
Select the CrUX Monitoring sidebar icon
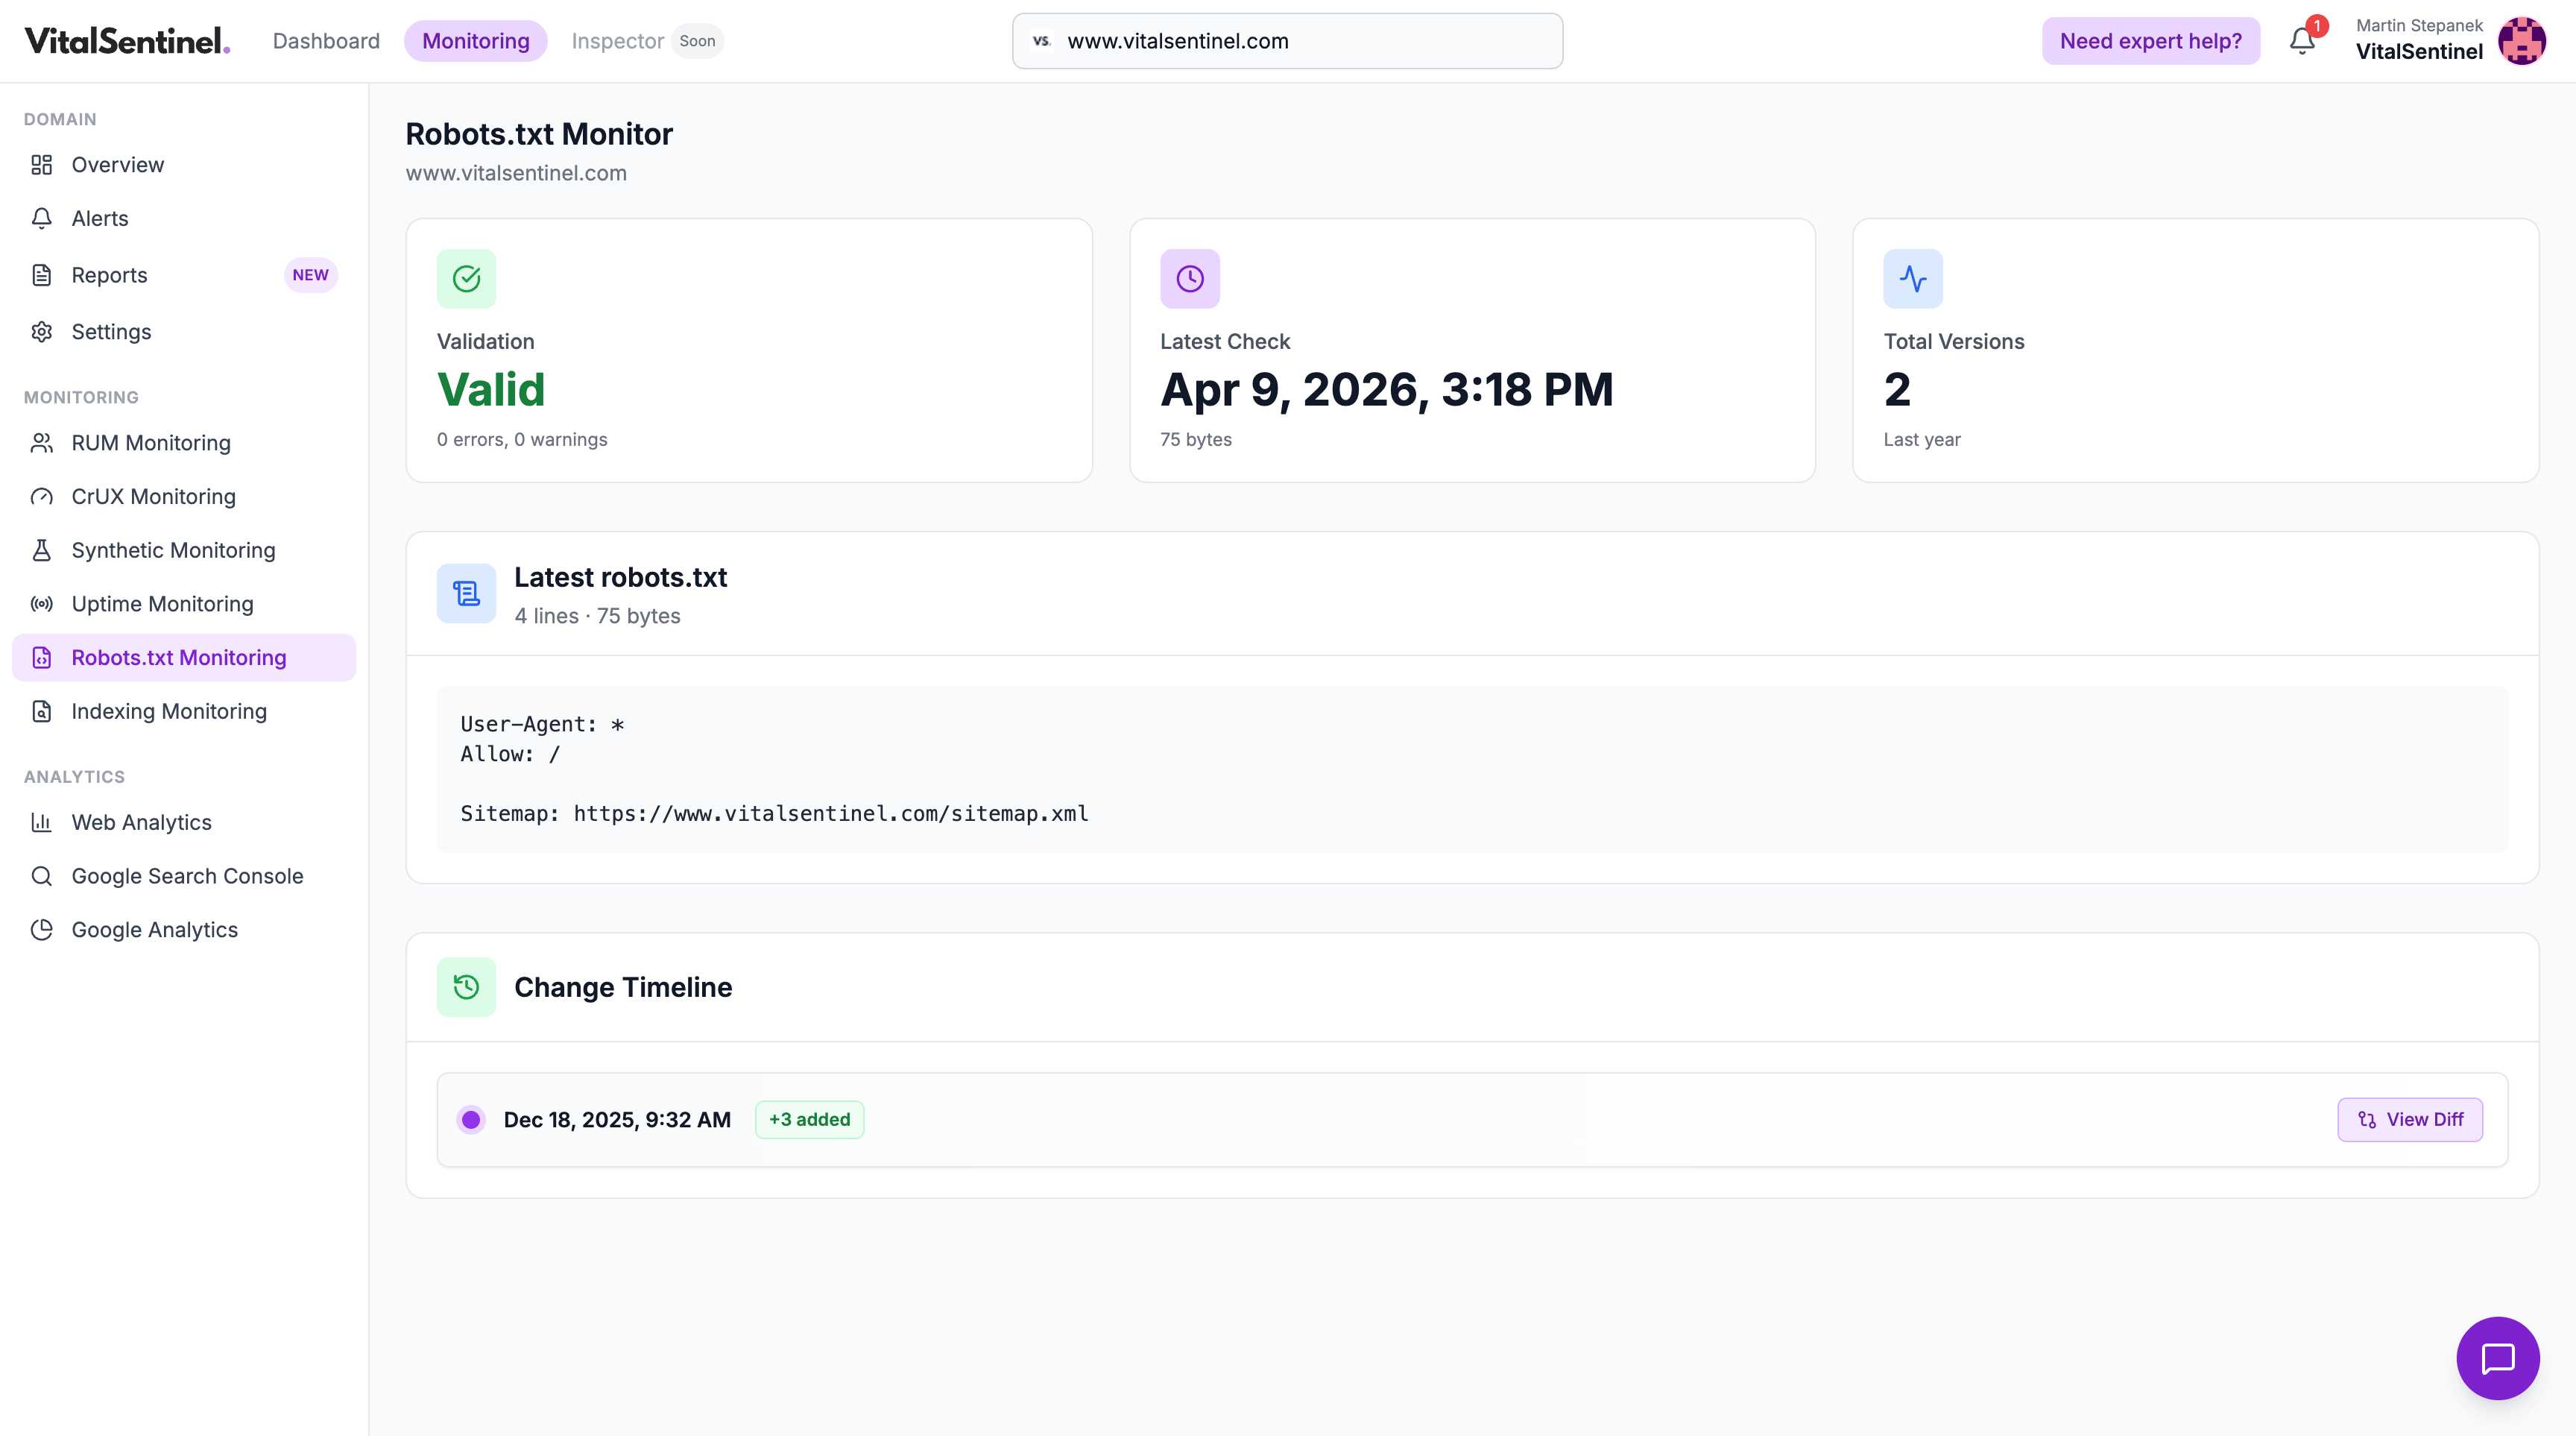41,496
